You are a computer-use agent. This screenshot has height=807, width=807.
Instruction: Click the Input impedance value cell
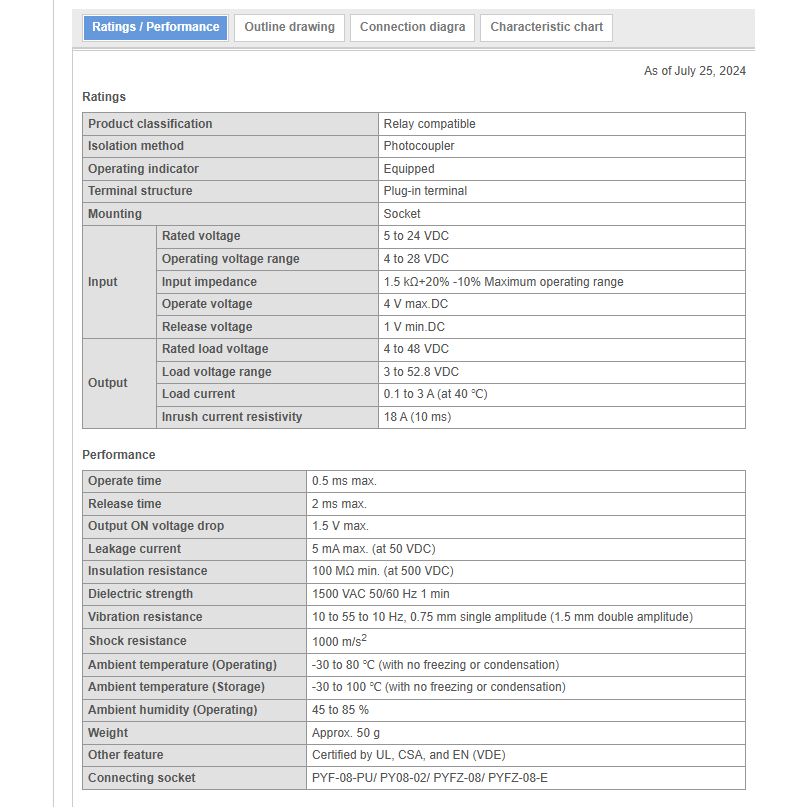click(x=503, y=282)
